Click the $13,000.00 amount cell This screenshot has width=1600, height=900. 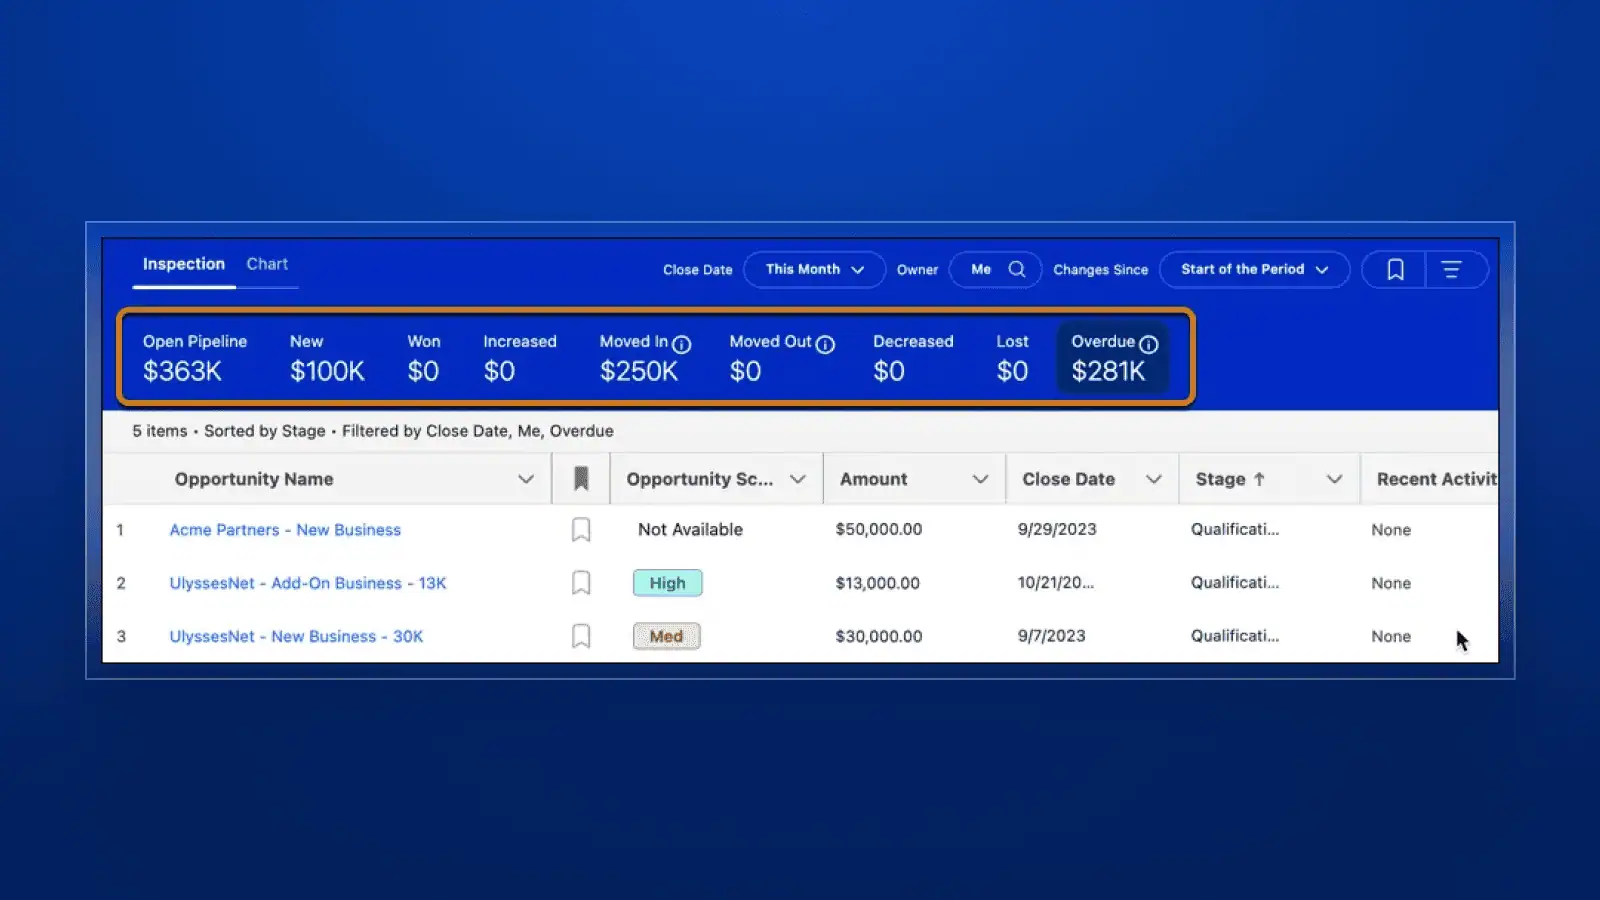[x=877, y=583]
